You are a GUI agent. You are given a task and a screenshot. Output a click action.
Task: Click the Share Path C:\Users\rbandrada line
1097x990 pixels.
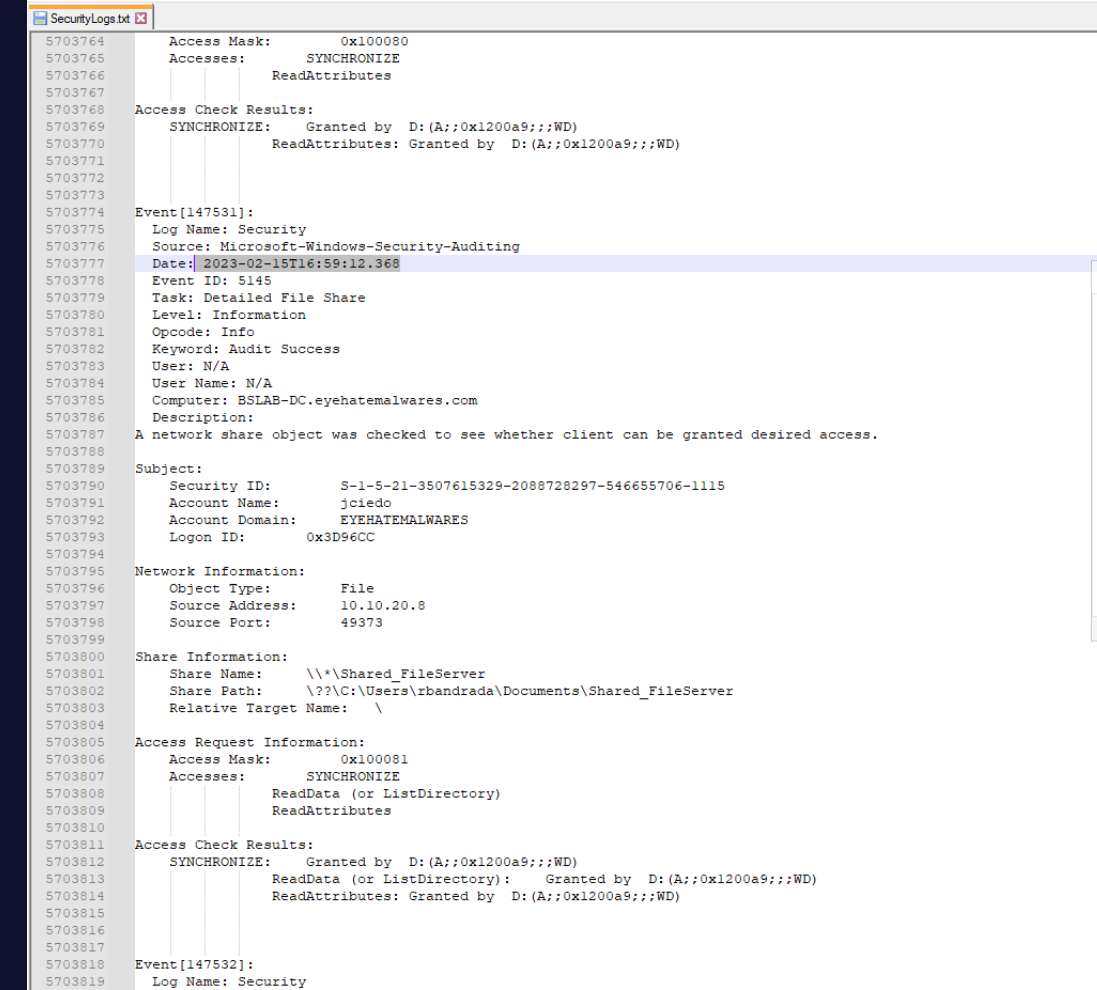[x=519, y=691]
